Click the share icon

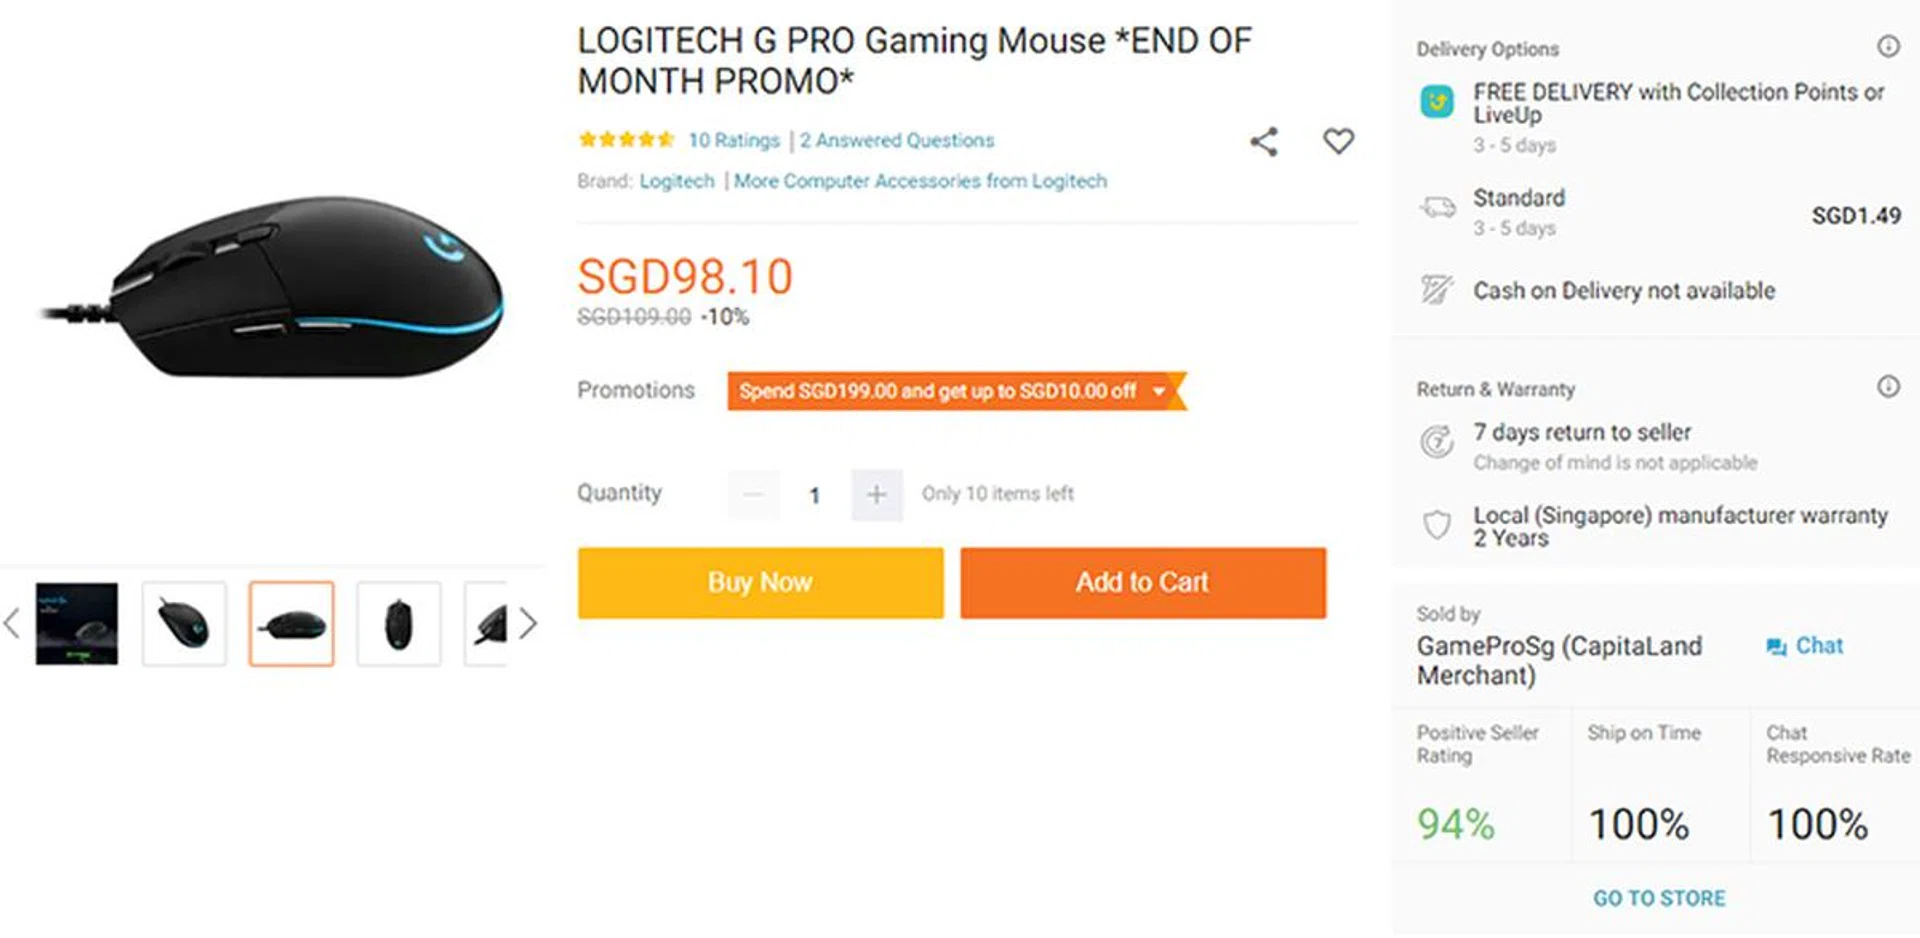pyautogui.click(x=1264, y=142)
